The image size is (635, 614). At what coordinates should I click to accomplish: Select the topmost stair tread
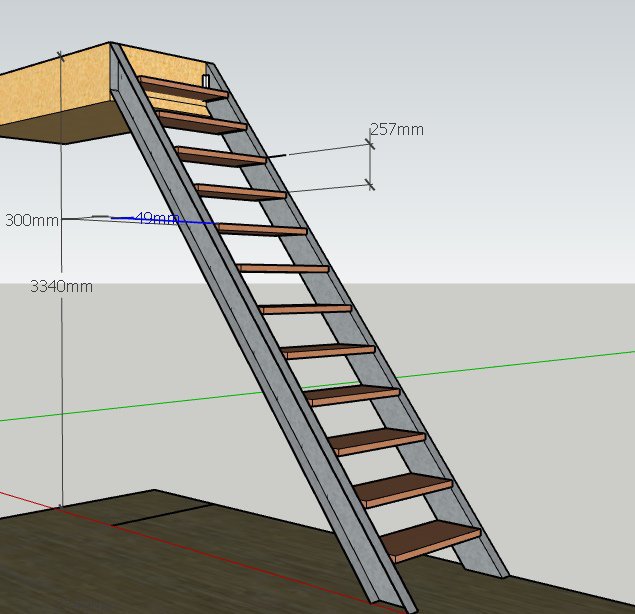pos(183,88)
